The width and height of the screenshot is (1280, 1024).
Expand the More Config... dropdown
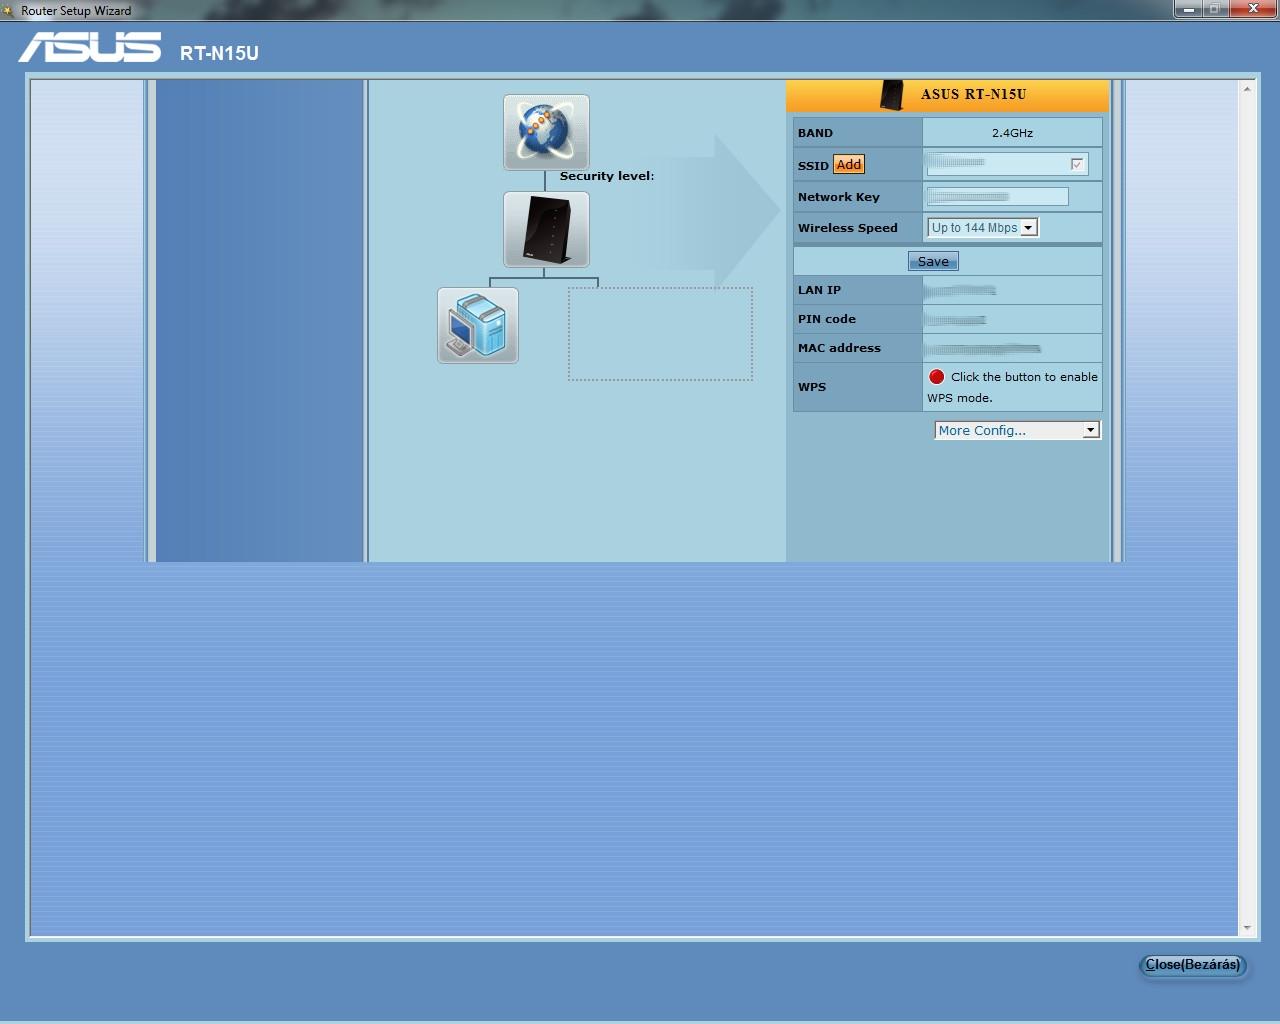pos(1017,430)
